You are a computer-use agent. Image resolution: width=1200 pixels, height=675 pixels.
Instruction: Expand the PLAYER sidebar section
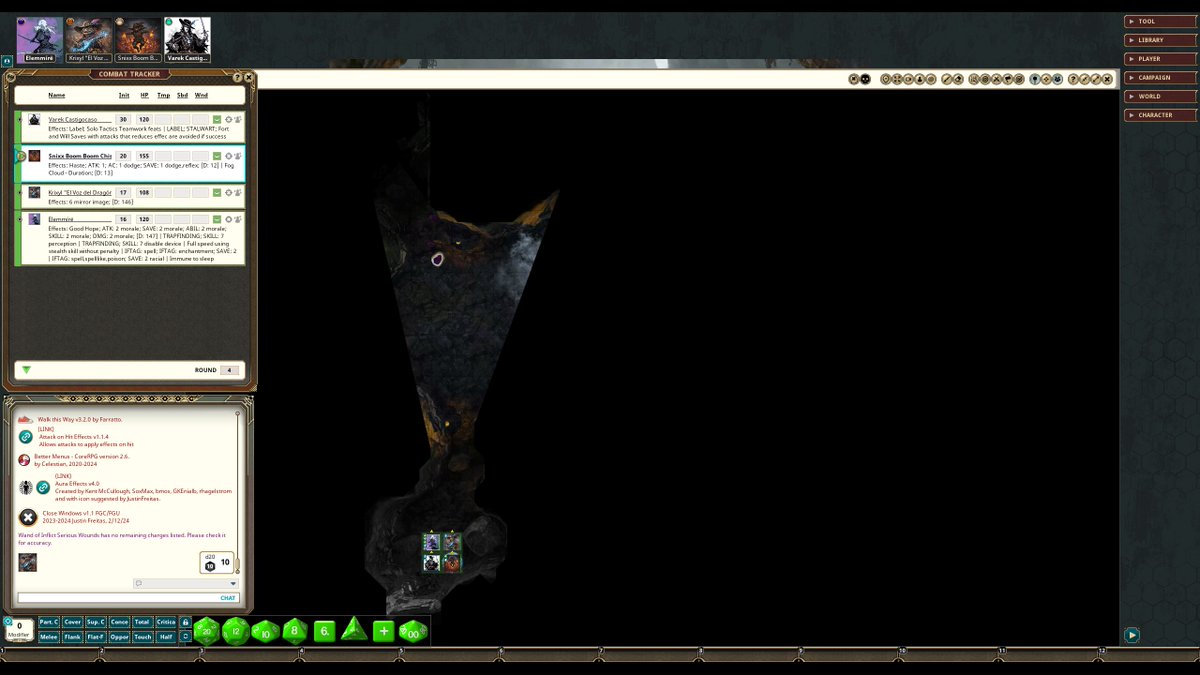(1158, 59)
